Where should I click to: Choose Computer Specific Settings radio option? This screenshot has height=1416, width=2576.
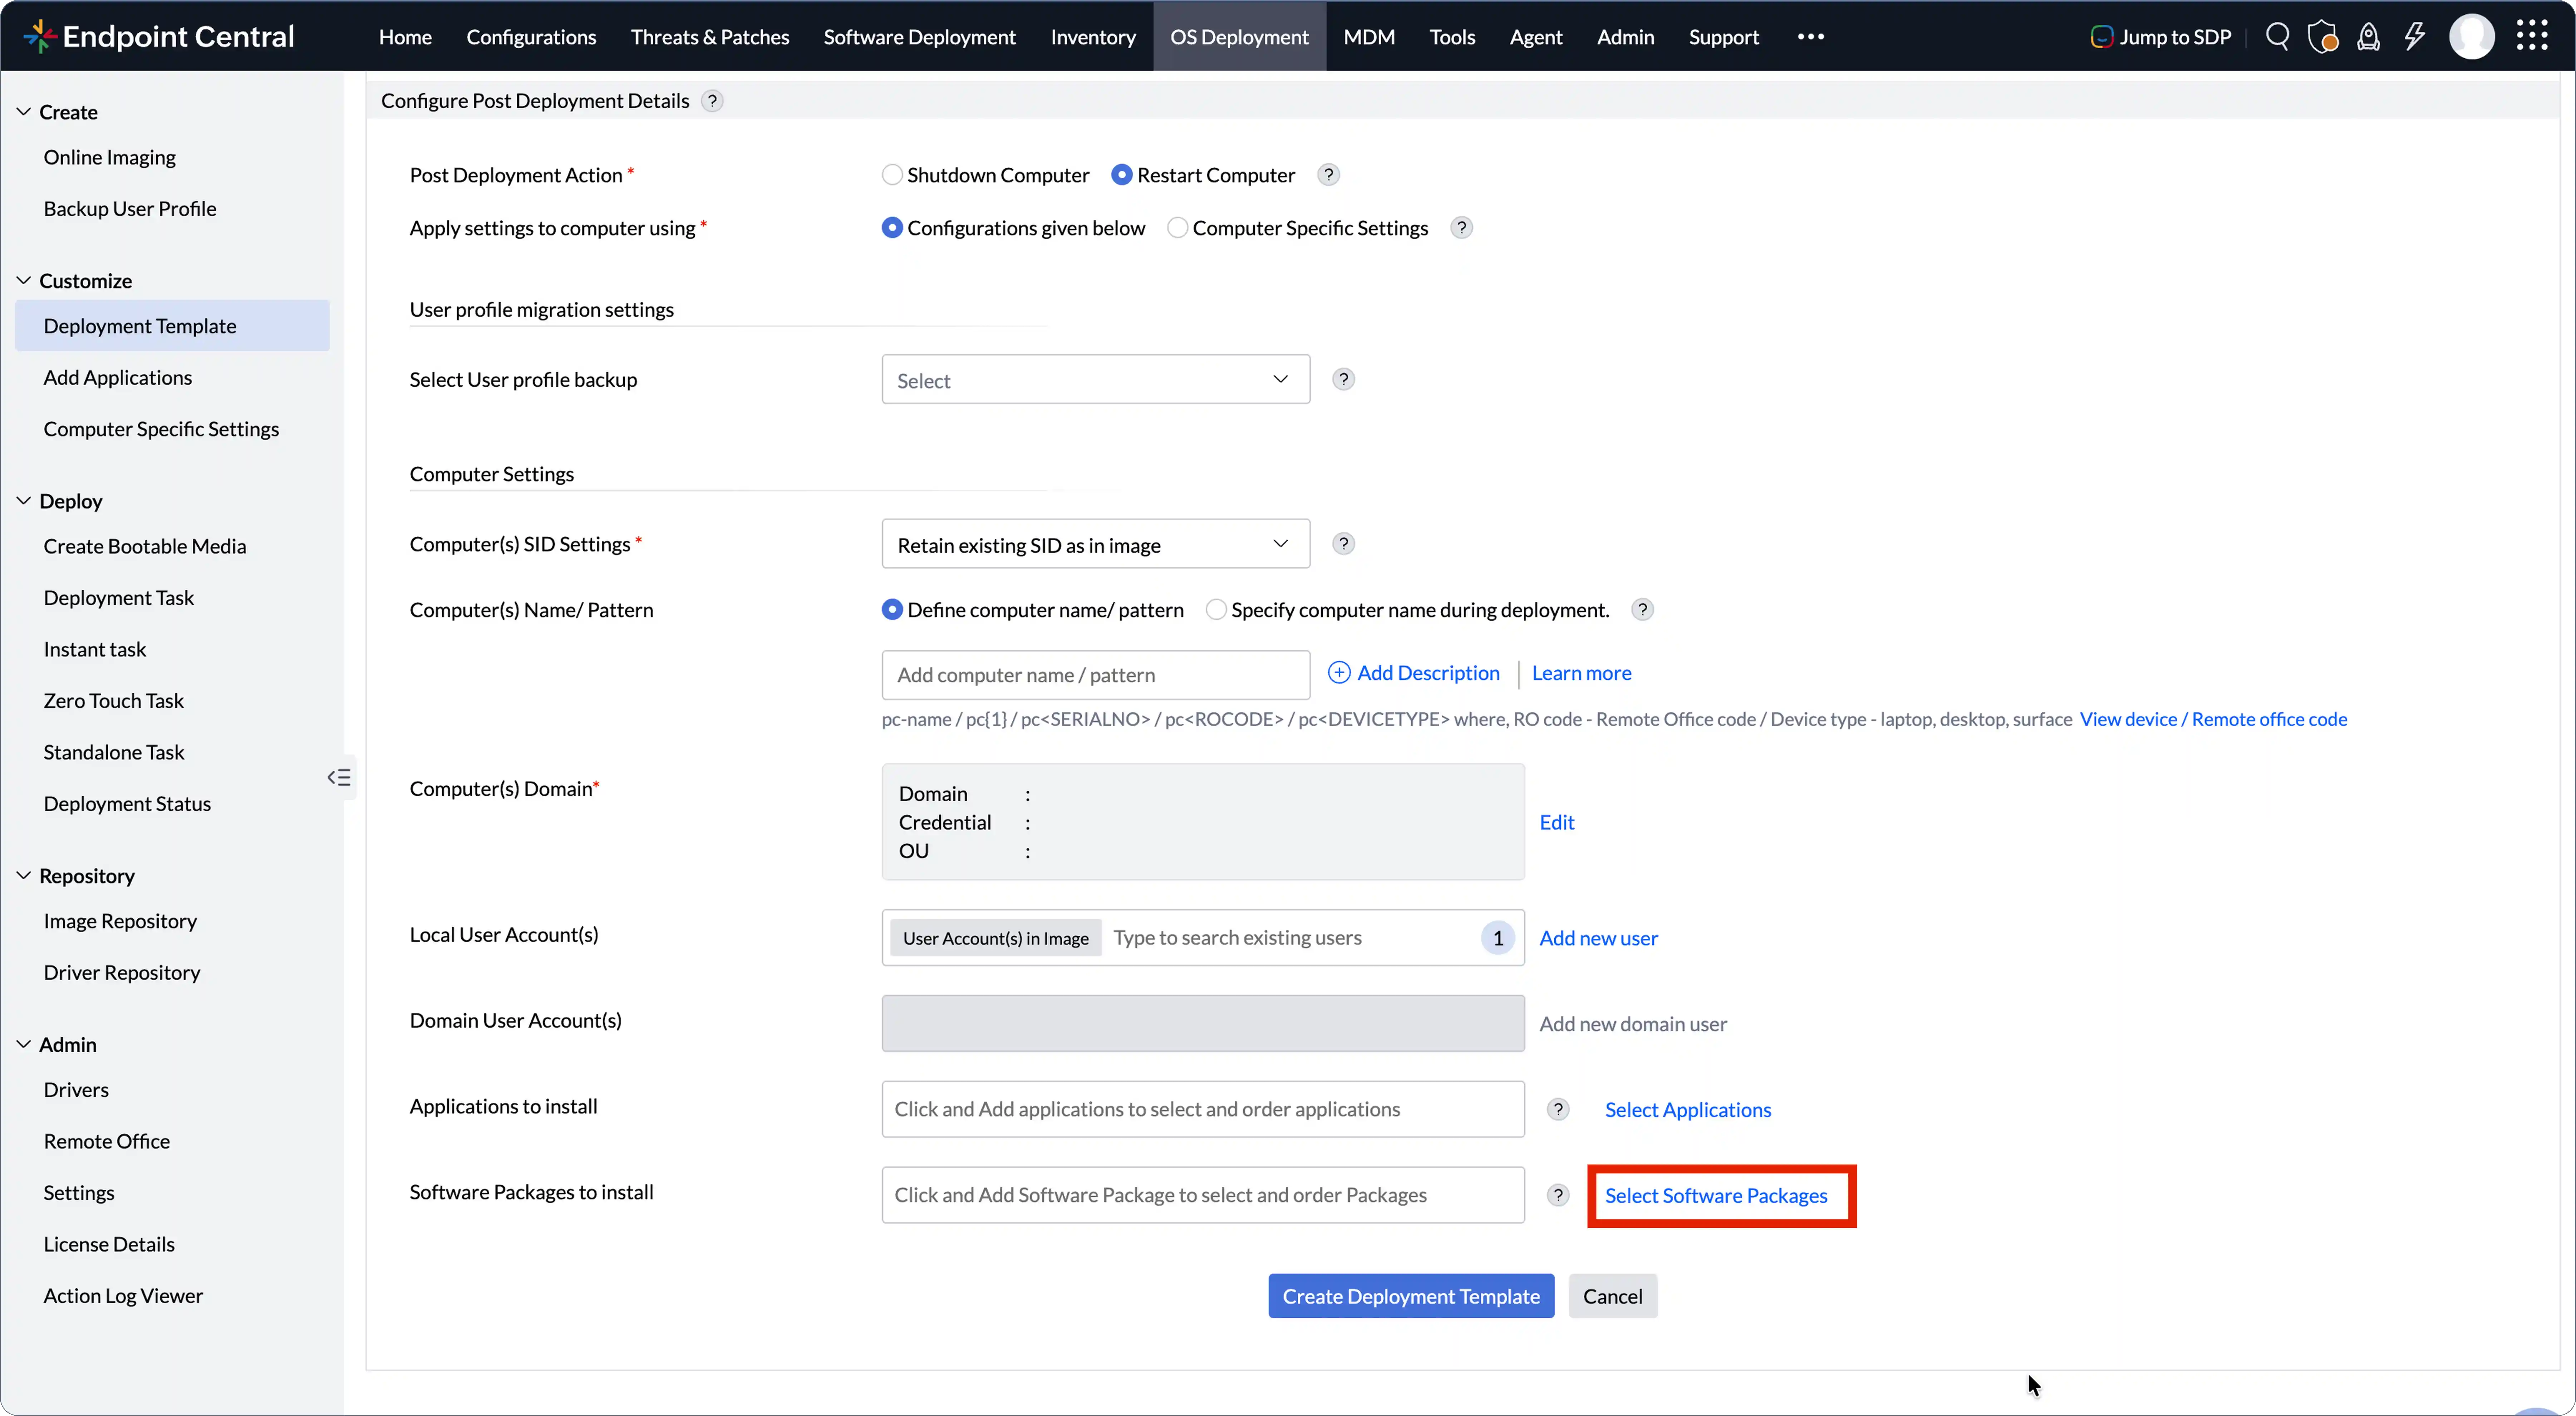(1177, 228)
